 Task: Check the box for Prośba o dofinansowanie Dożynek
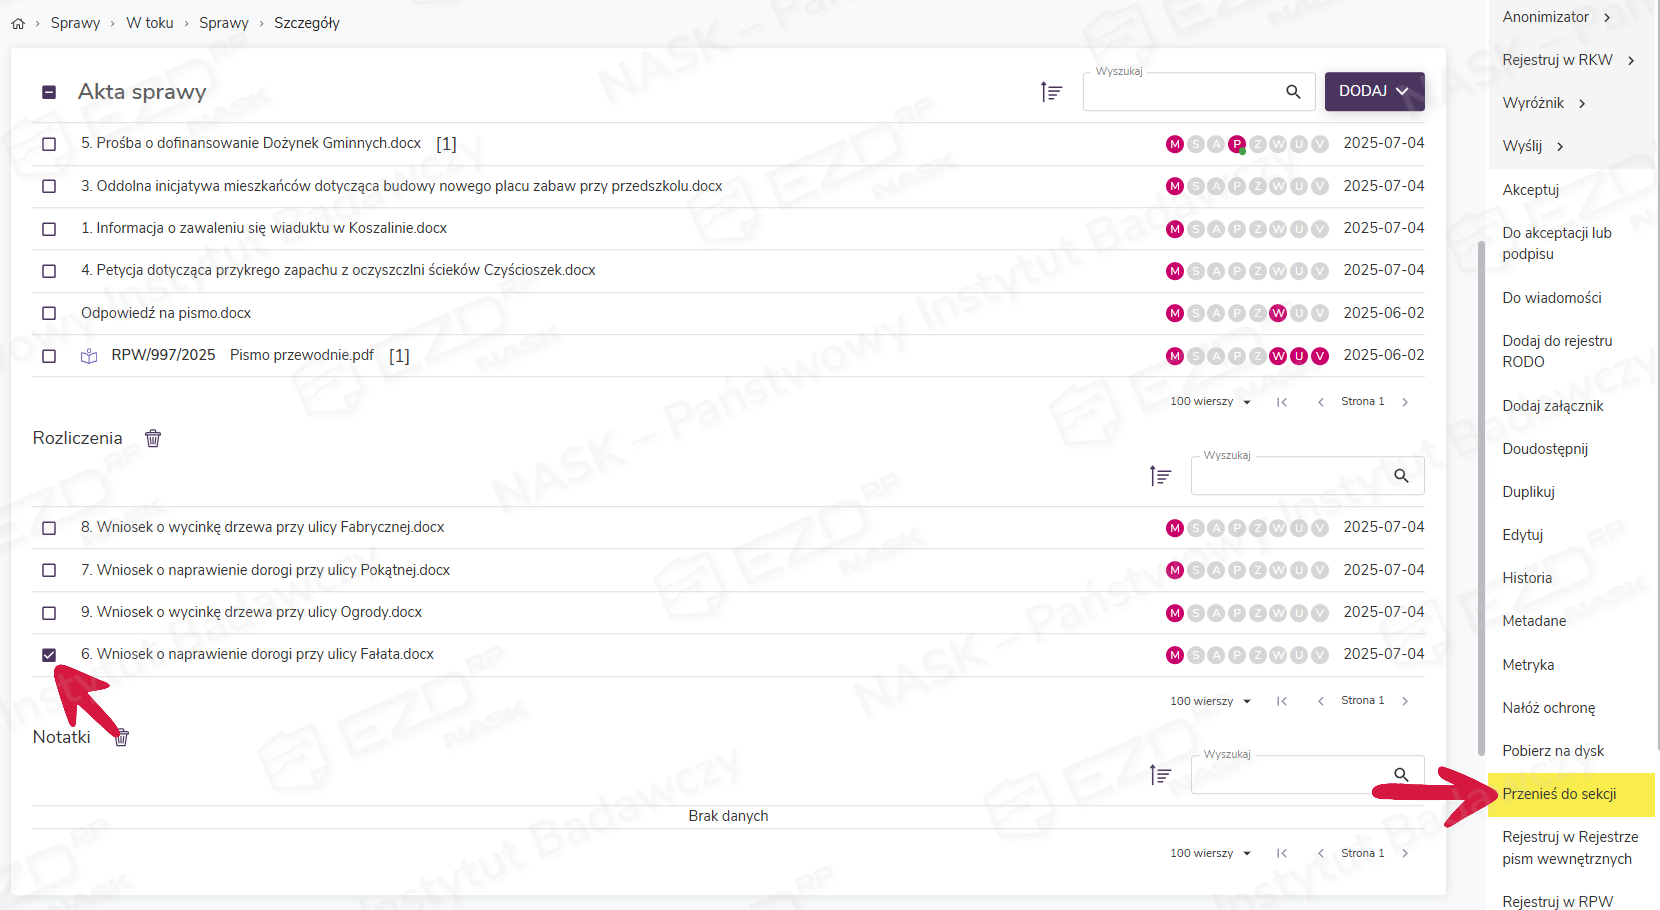click(49, 144)
